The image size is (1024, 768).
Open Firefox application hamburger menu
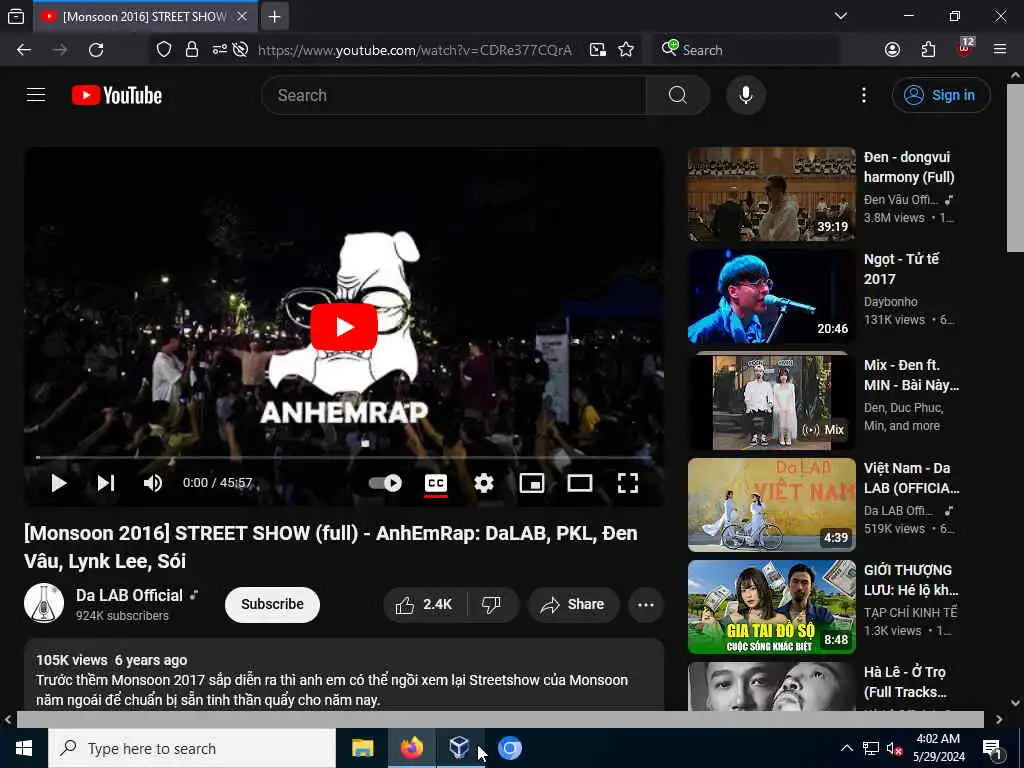click(1000, 50)
